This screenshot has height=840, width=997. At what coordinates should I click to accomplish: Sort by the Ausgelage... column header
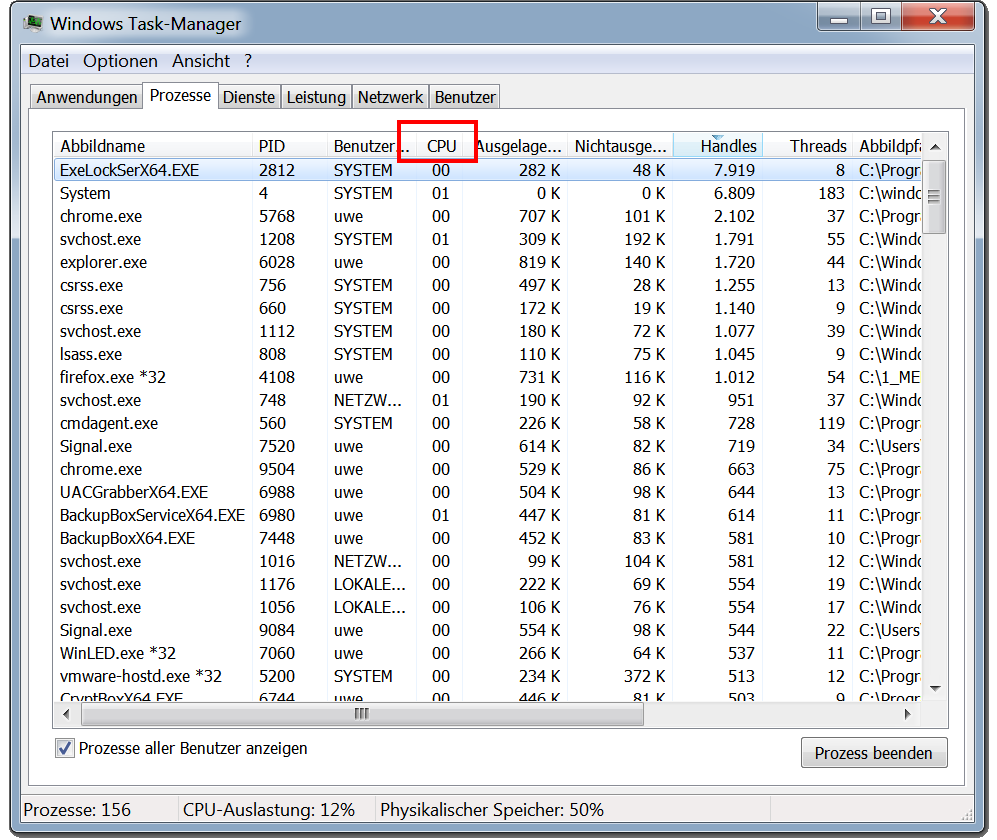click(x=516, y=146)
